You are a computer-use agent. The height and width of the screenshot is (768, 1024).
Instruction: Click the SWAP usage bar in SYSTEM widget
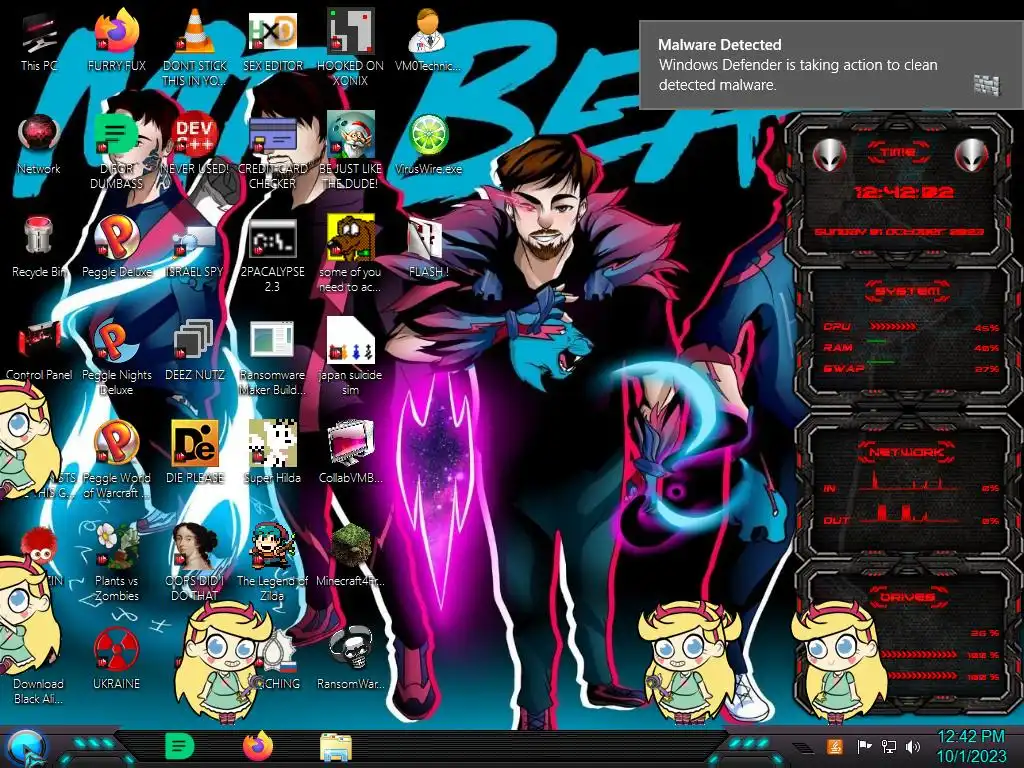pyautogui.click(x=880, y=361)
